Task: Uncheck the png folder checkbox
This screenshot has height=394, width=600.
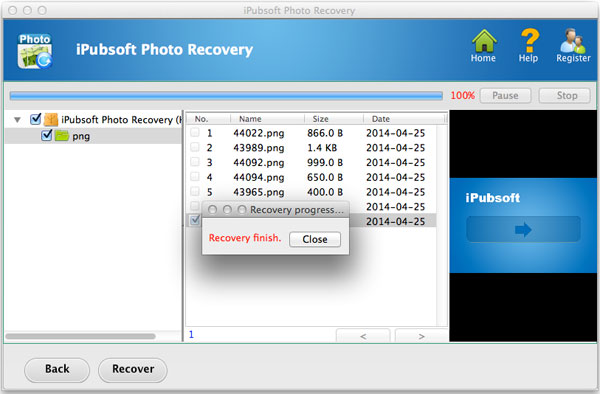Action: pos(47,135)
